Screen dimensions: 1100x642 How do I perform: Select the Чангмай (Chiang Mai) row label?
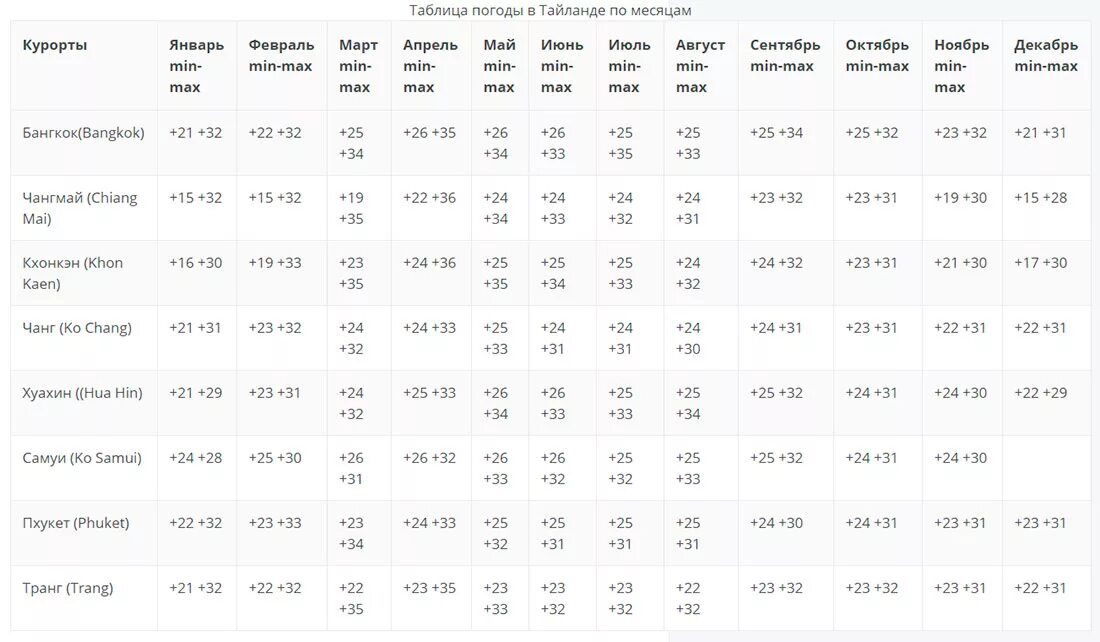tap(79, 208)
